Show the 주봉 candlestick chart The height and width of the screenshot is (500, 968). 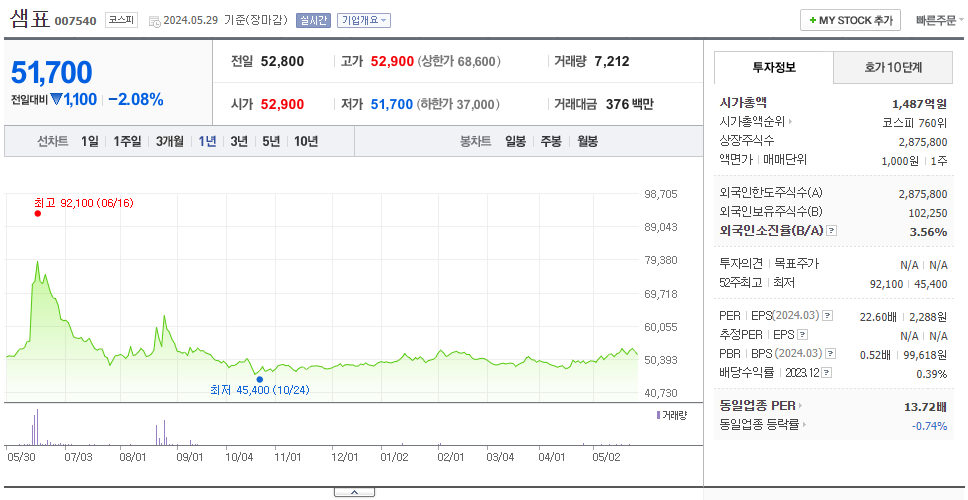tap(551, 141)
